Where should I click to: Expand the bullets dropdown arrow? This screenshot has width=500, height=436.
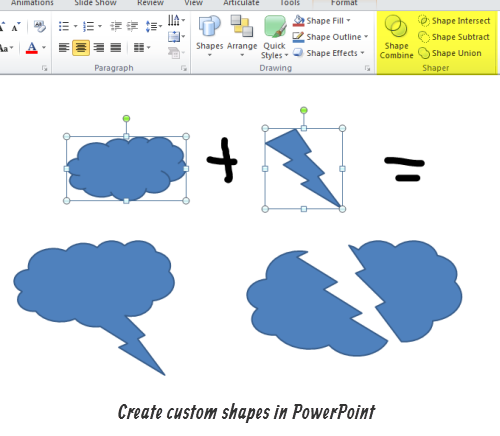[75, 26]
